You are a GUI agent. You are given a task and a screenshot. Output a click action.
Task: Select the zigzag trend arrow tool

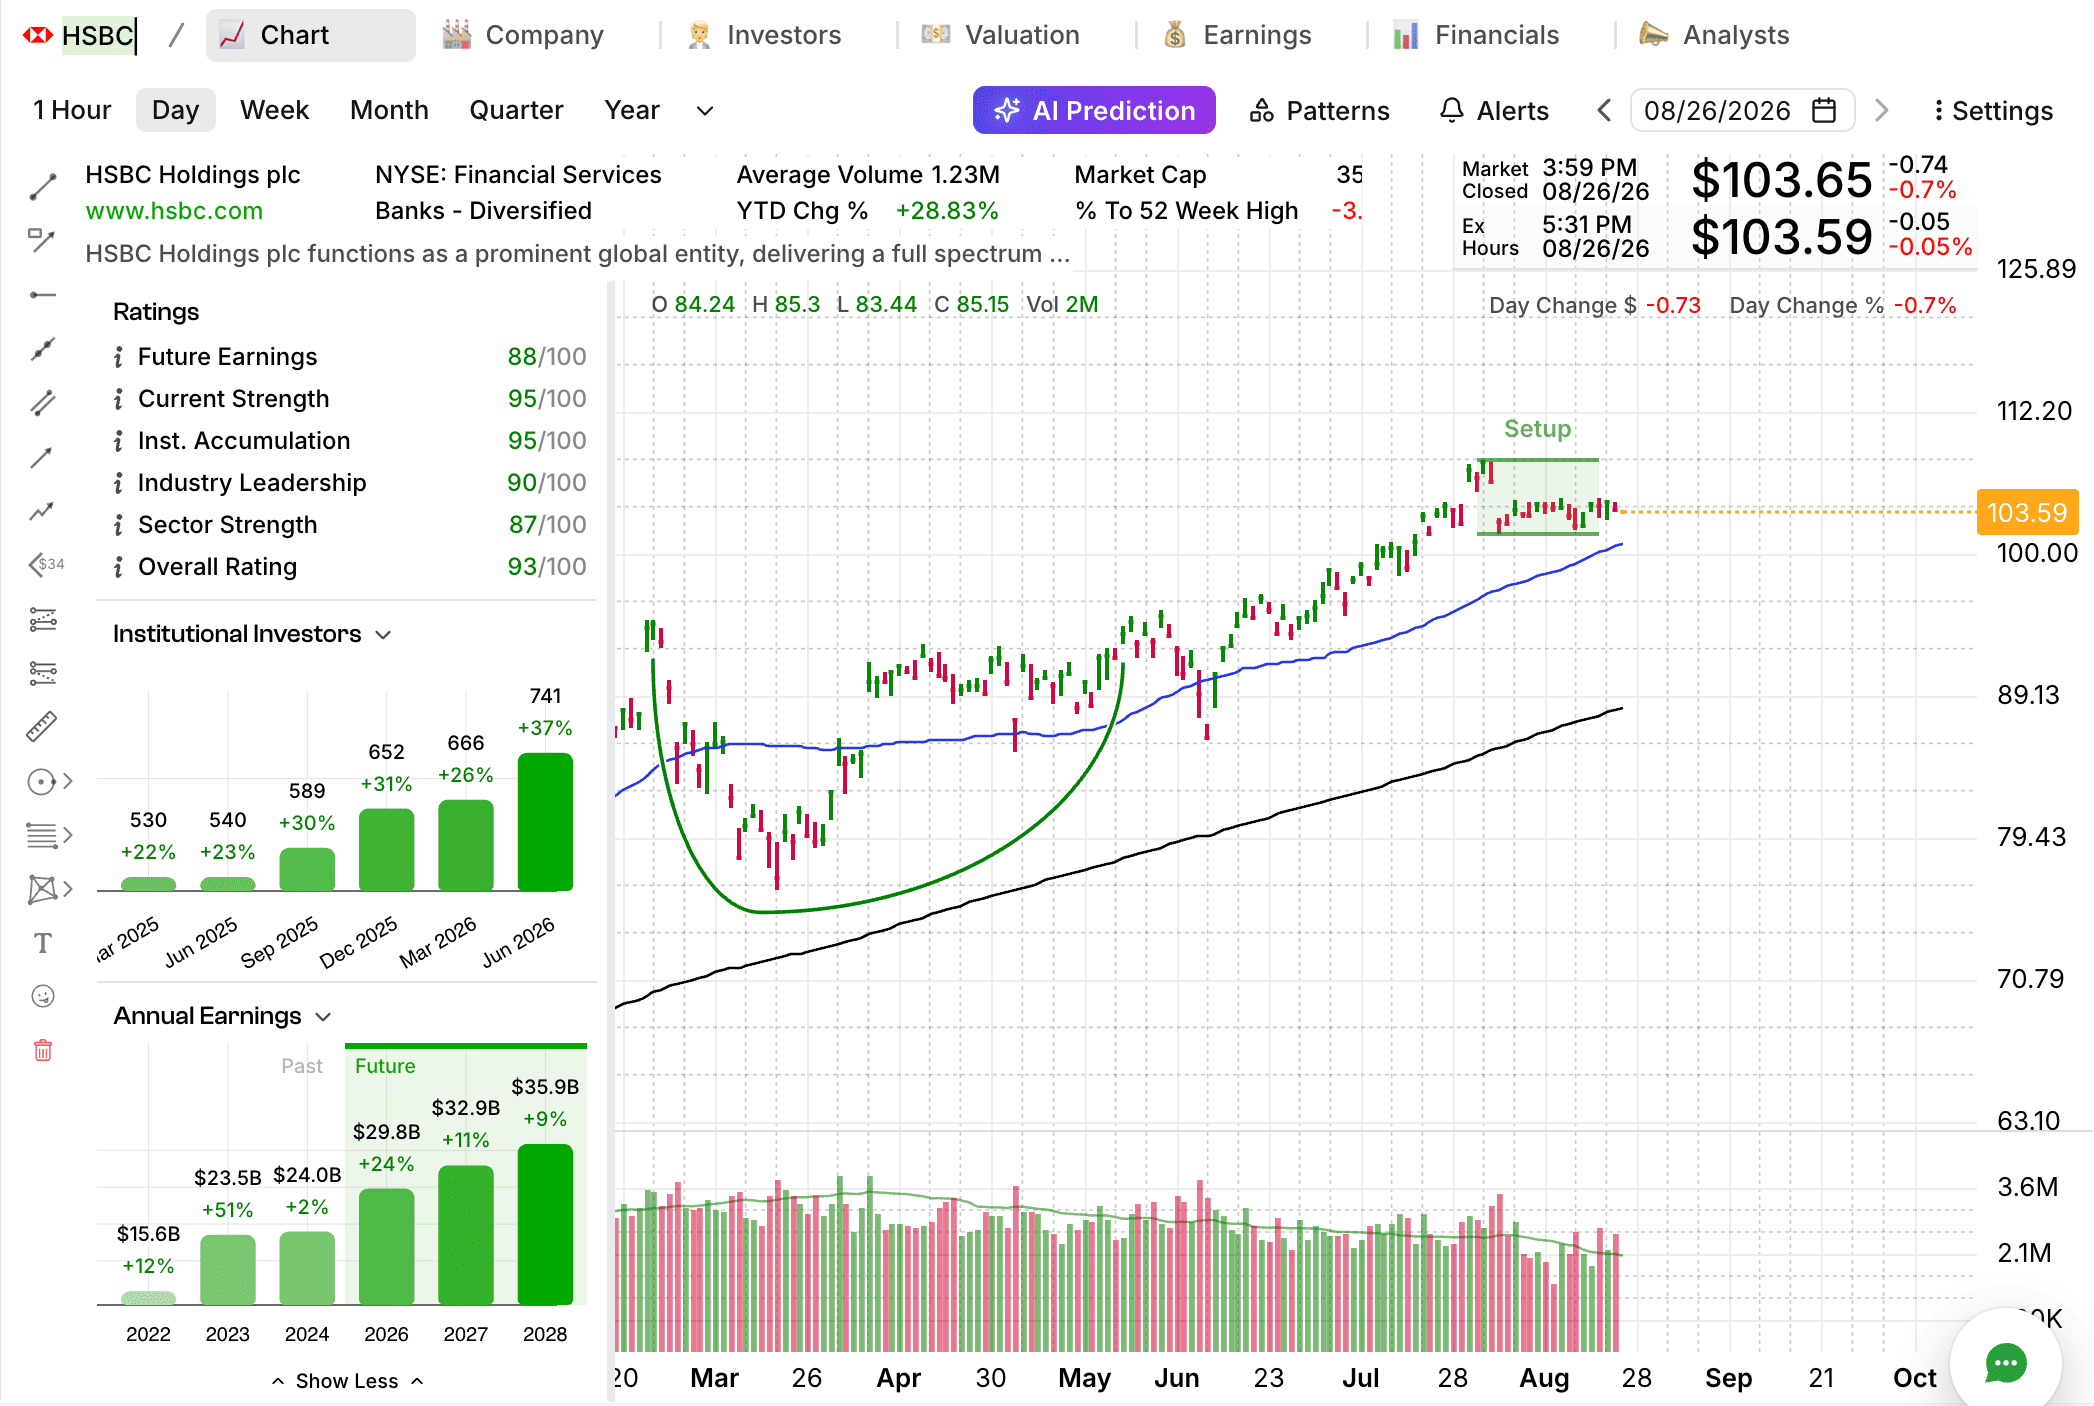click(41, 512)
